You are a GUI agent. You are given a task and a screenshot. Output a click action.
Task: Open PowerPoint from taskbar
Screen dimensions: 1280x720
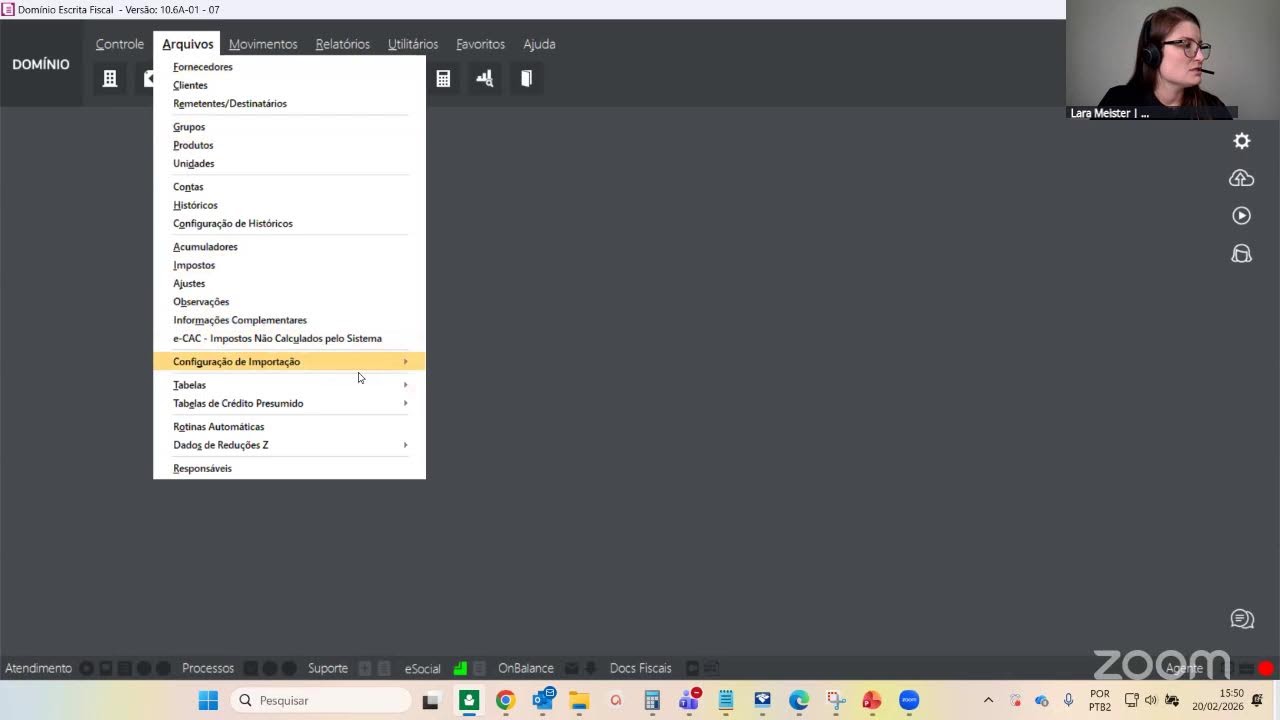pyautogui.click(x=872, y=700)
